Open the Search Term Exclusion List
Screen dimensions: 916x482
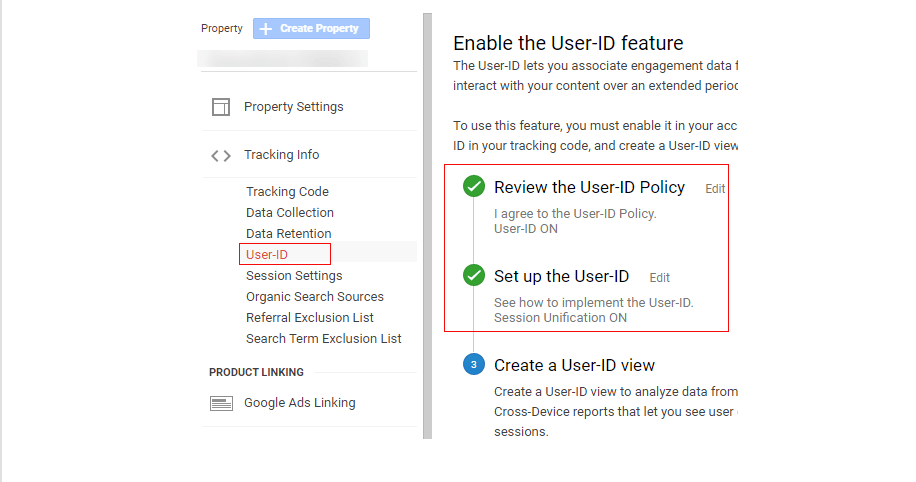(x=324, y=339)
